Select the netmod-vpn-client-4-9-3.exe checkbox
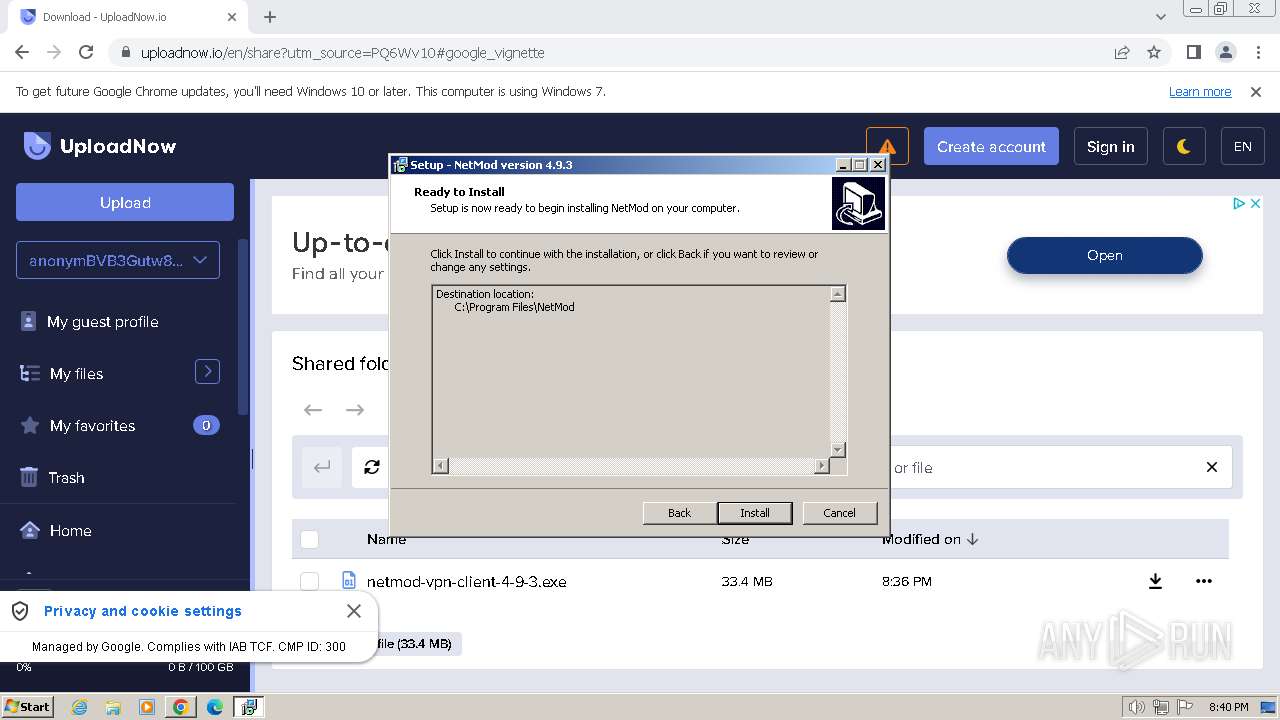 tap(310, 581)
